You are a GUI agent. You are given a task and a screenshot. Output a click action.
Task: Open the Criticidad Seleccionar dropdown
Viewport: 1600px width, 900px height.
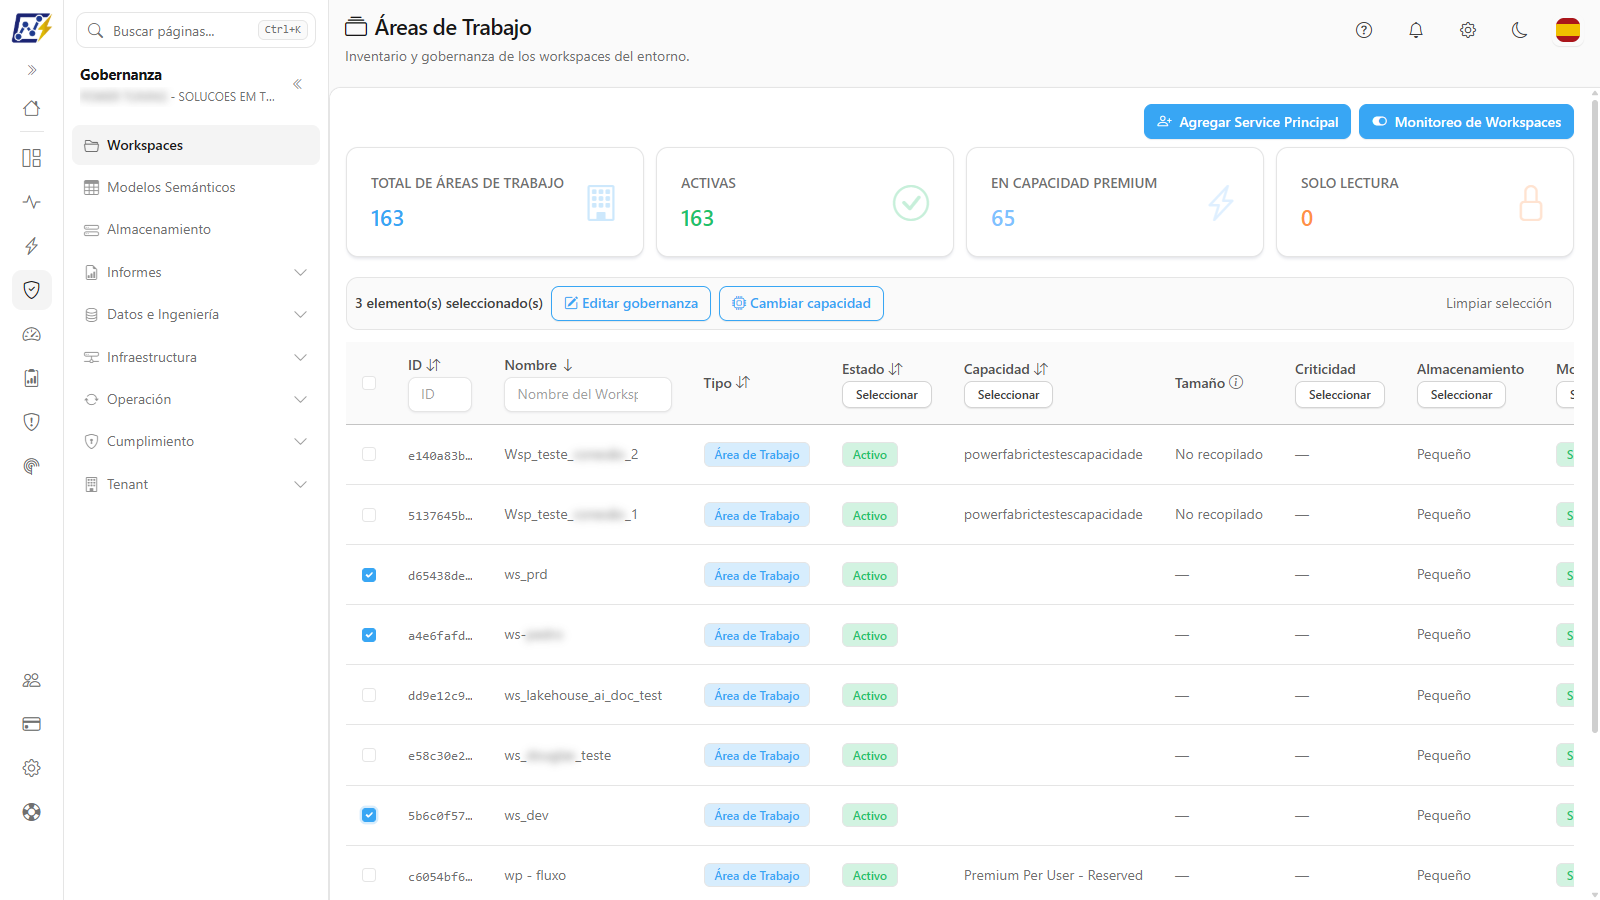[x=1340, y=395]
